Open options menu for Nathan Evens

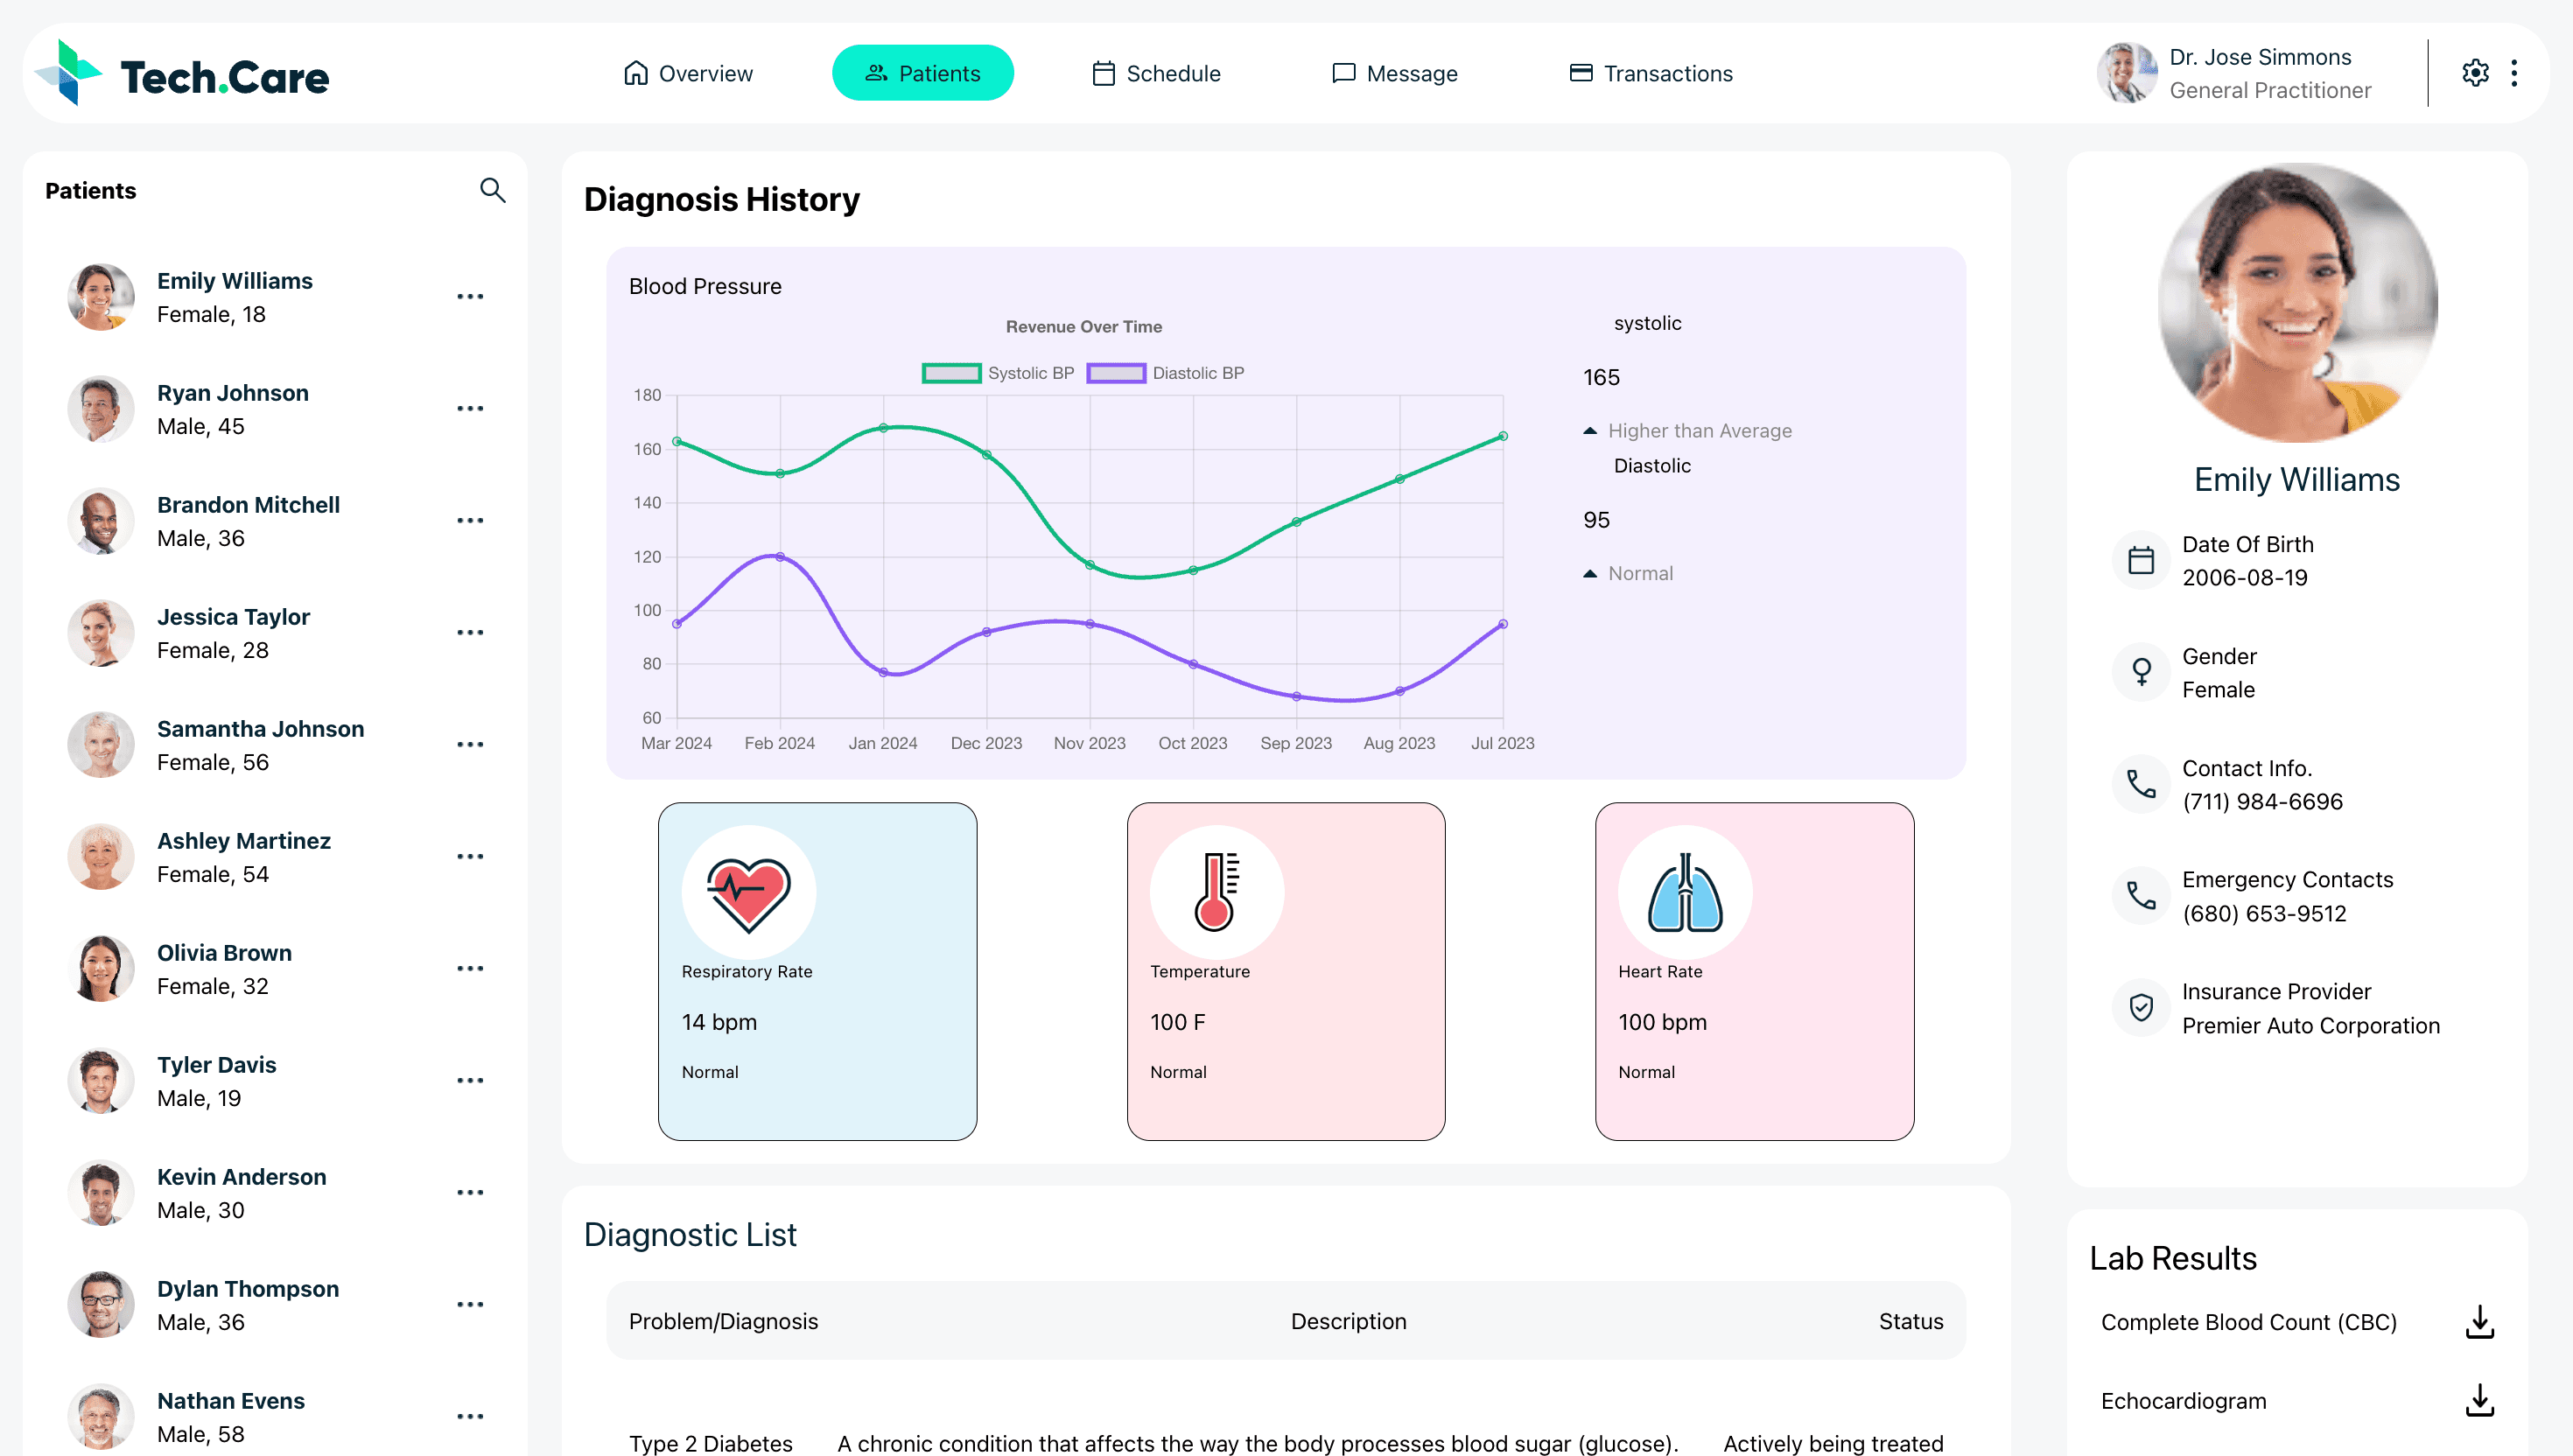(470, 1417)
